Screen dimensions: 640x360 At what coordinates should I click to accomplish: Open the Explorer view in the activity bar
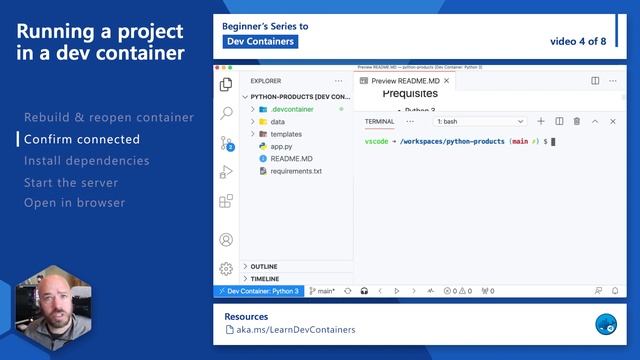pyautogui.click(x=226, y=84)
